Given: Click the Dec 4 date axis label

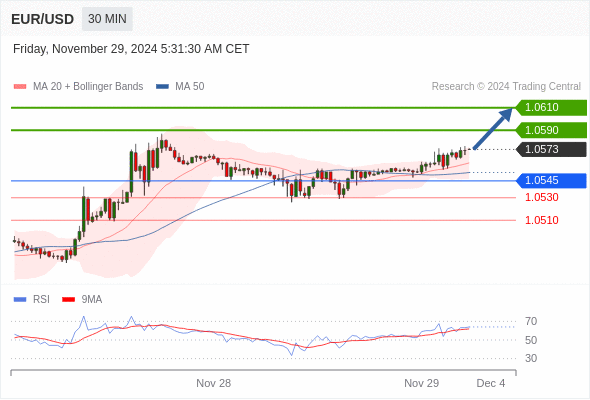Looking at the screenshot, I should 491,383.
